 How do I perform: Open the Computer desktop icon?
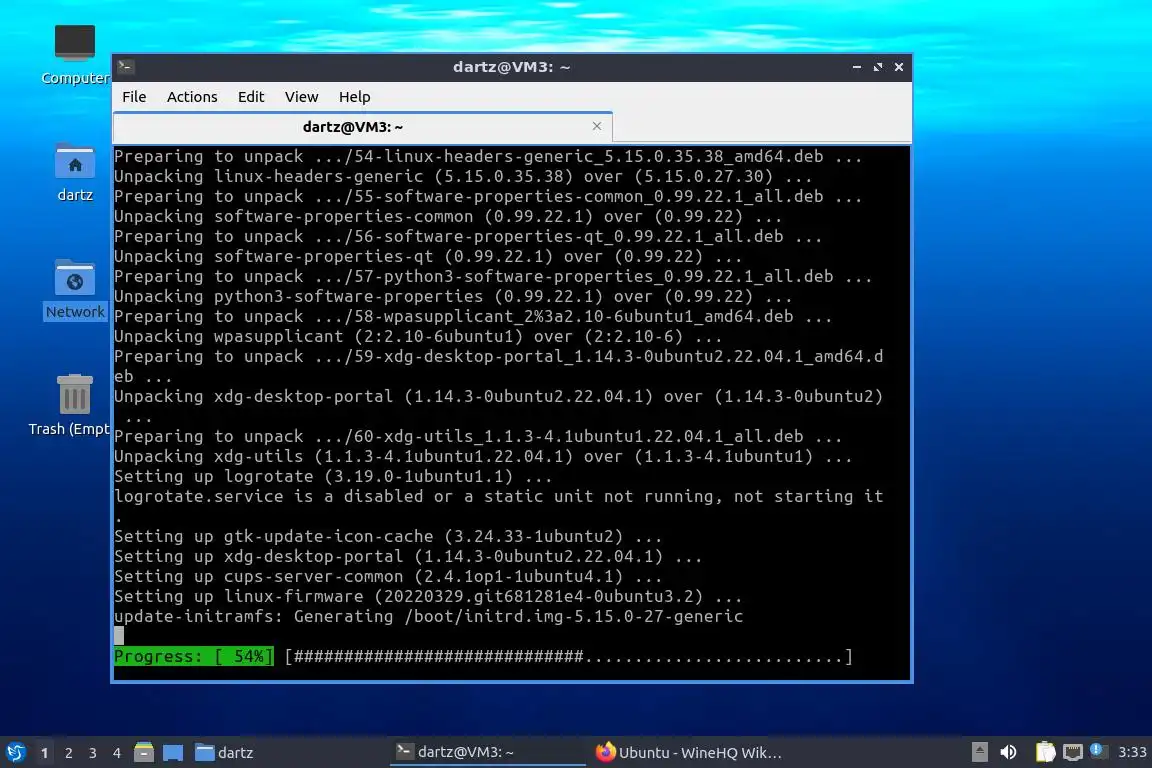[x=75, y=54]
